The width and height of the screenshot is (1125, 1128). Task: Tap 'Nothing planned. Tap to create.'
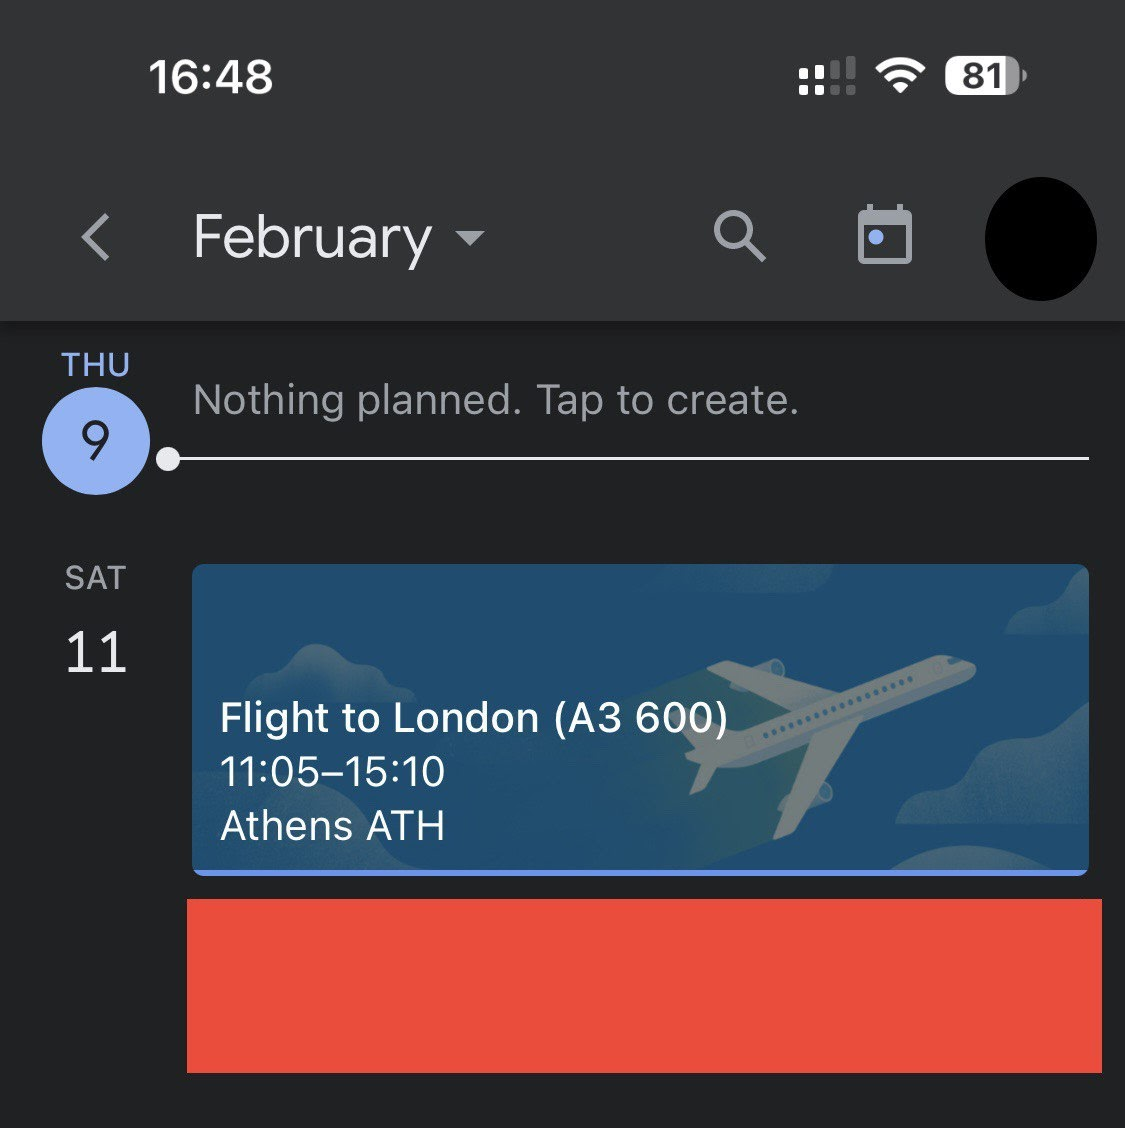tap(495, 399)
